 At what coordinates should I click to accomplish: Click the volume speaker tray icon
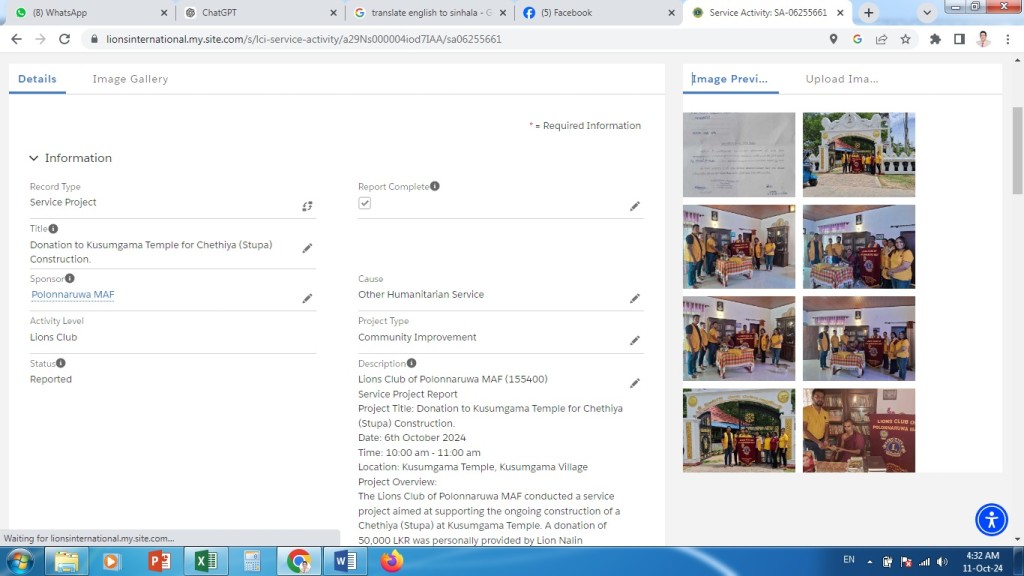(x=942, y=562)
